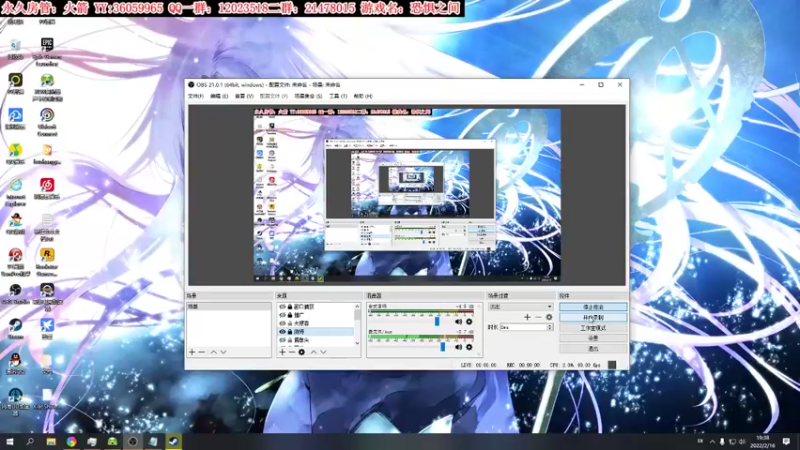Open 麦克风/Aux channel settings gear
Screen dimensions: 800x450
469,347
